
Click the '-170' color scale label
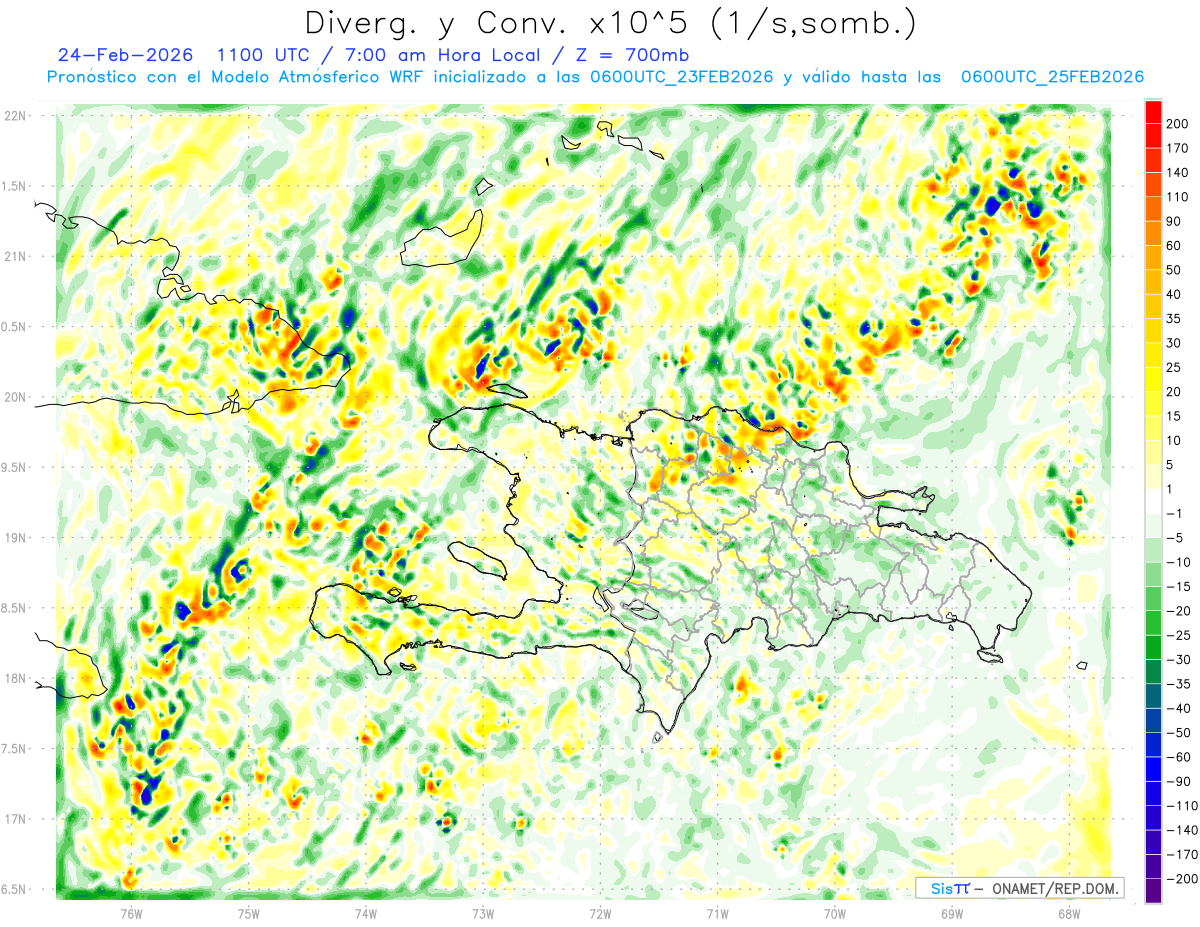point(1180,855)
